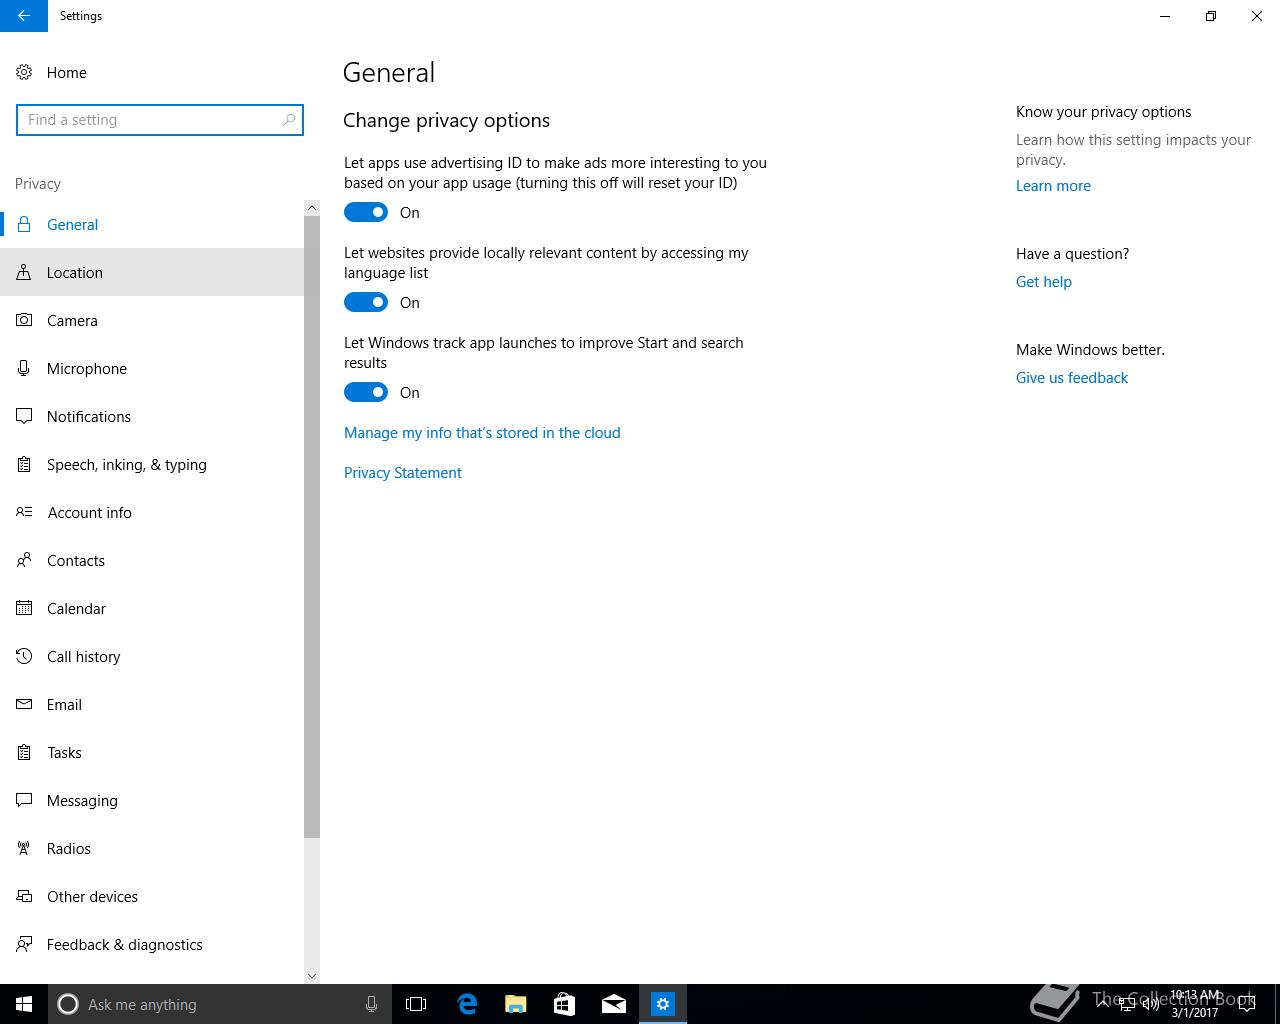Image resolution: width=1280 pixels, height=1024 pixels.
Task: Click the Settings gear icon in taskbar
Action: [663, 1004]
